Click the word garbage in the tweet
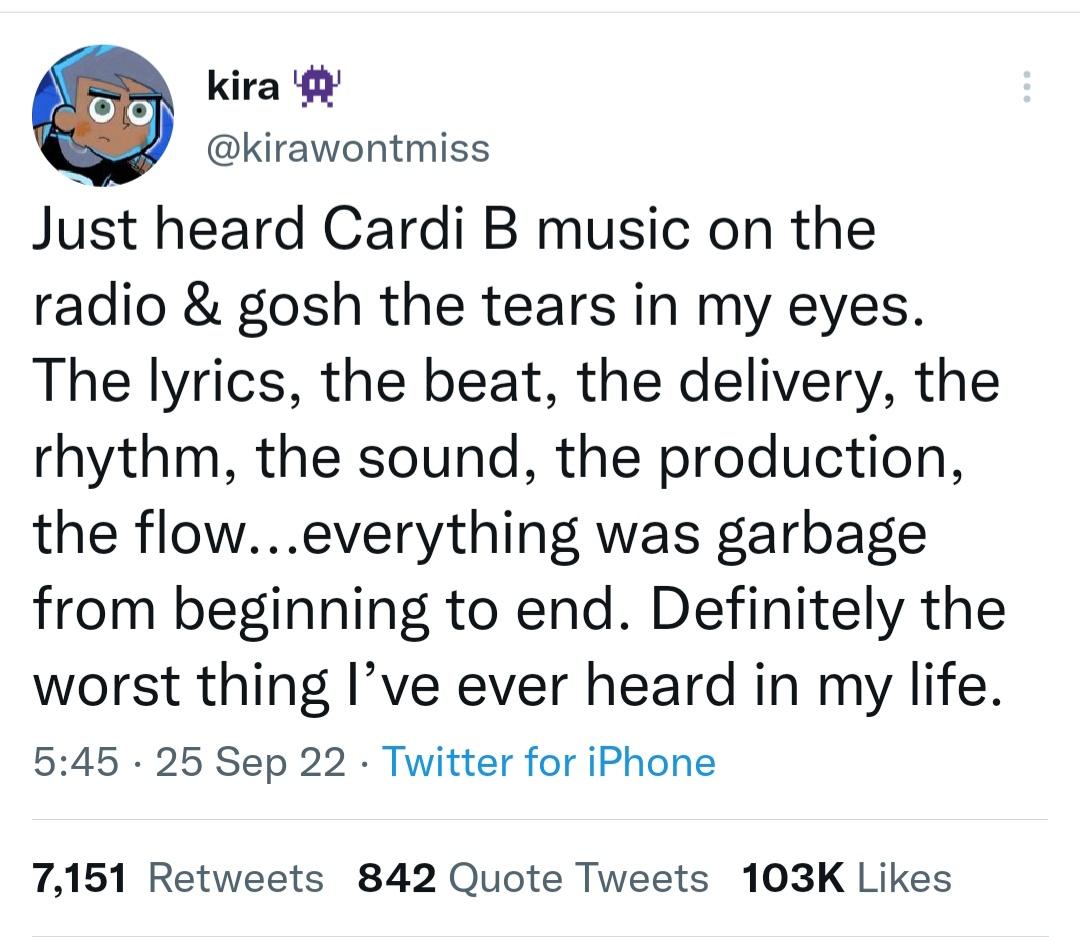 pyautogui.click(x=827, y=533)
